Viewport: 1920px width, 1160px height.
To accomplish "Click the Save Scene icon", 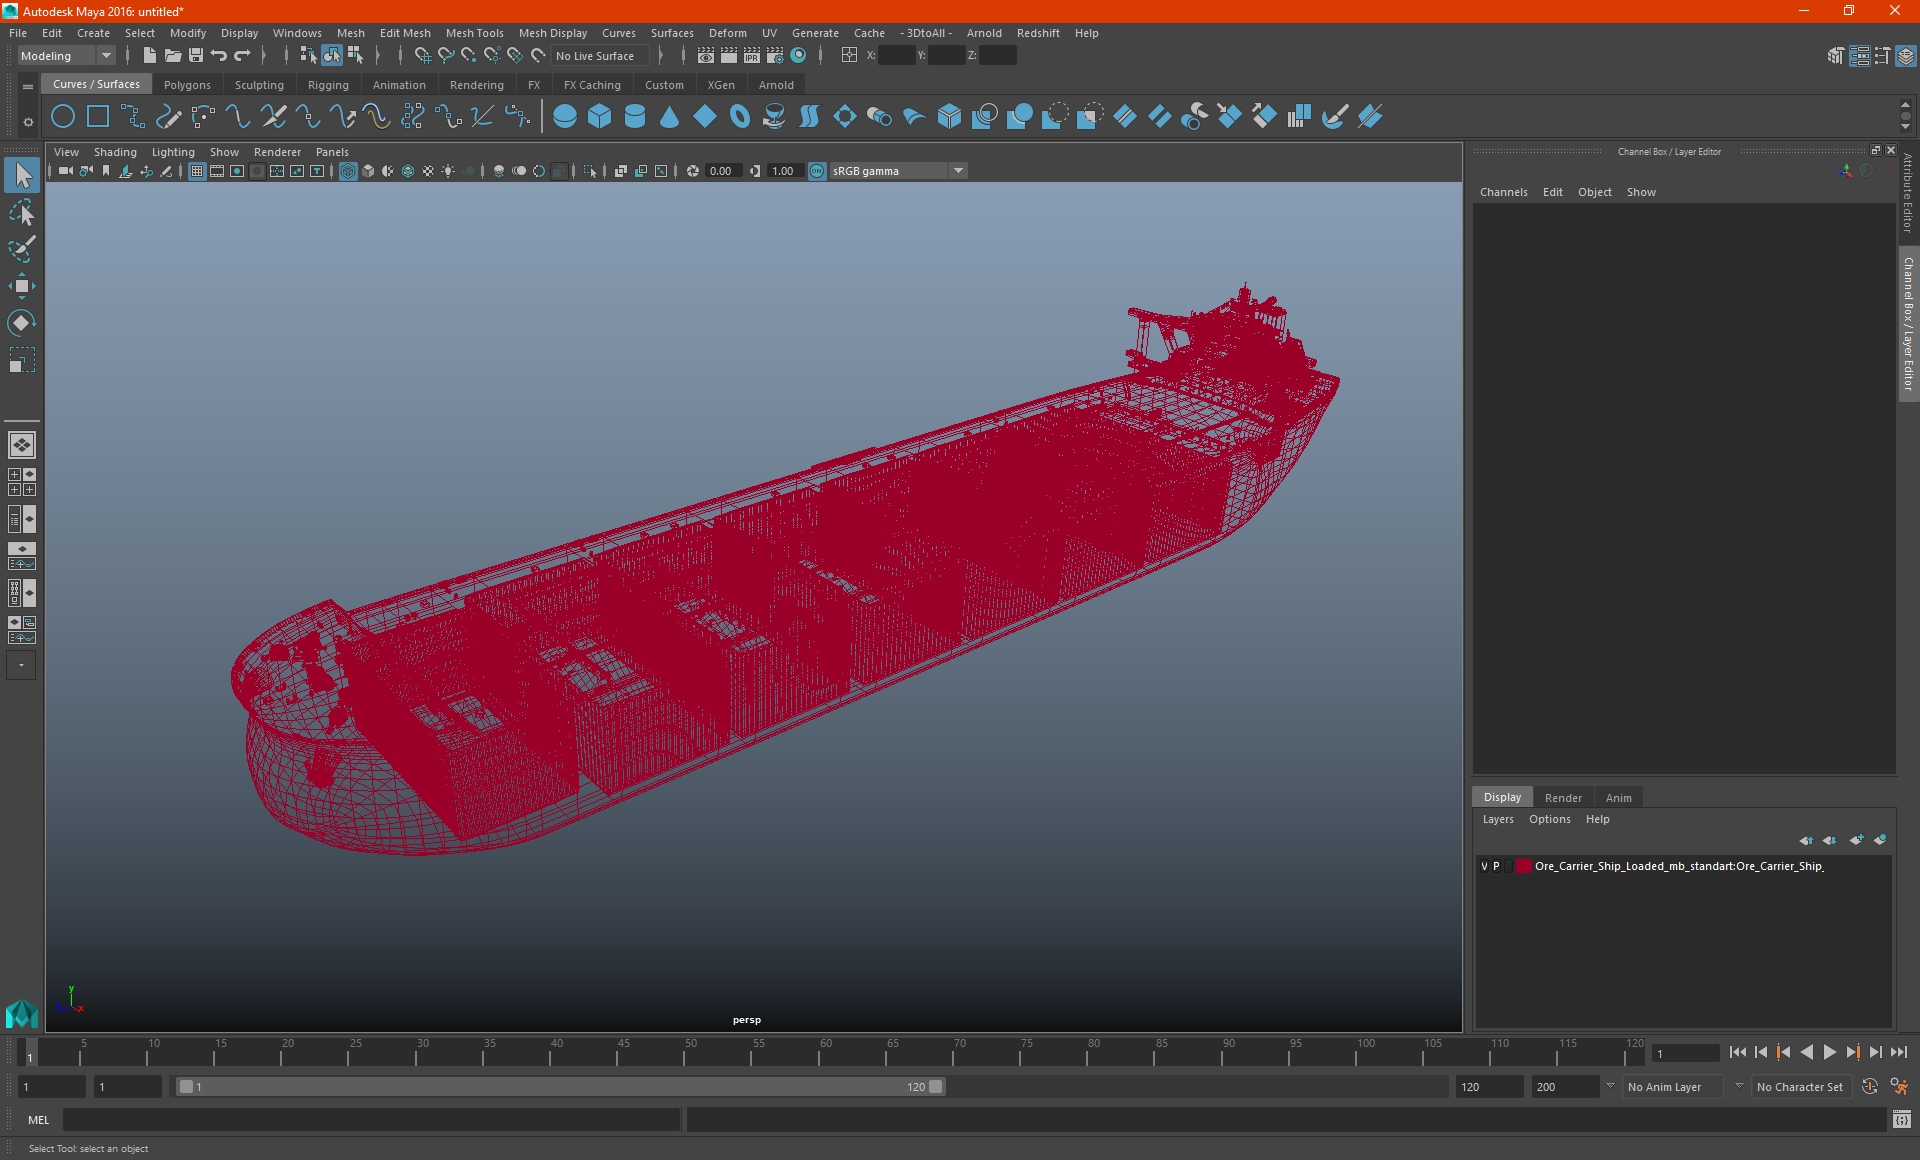I will [196, 56].
